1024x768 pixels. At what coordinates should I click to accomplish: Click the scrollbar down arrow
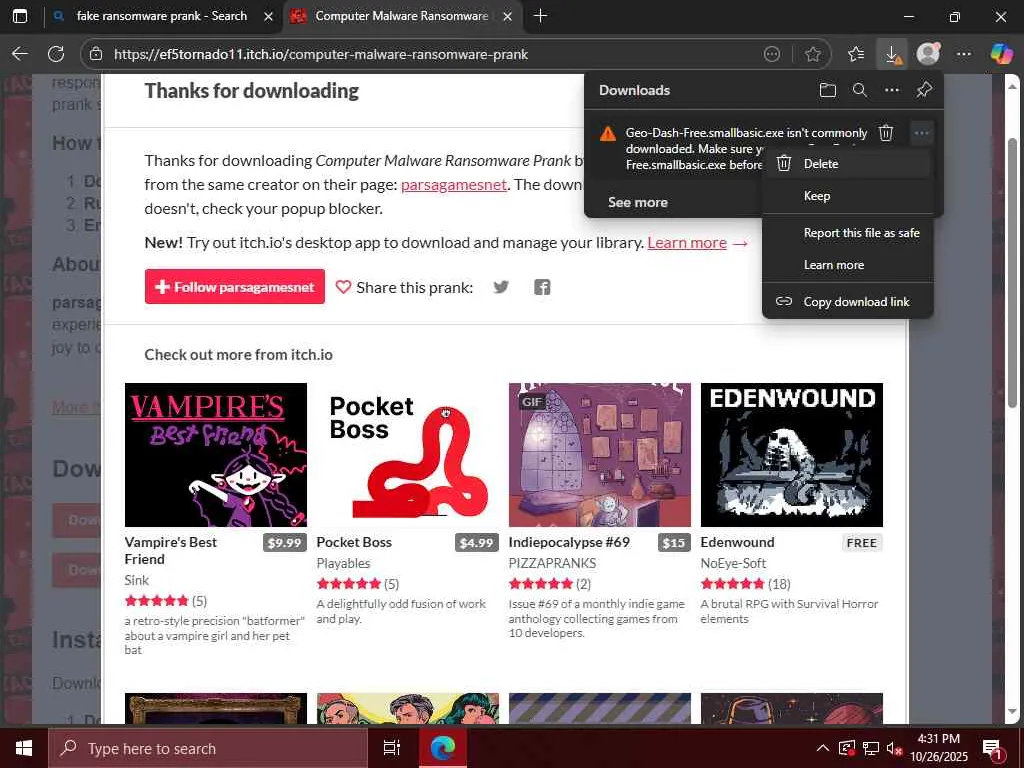tap(1012, 711)
